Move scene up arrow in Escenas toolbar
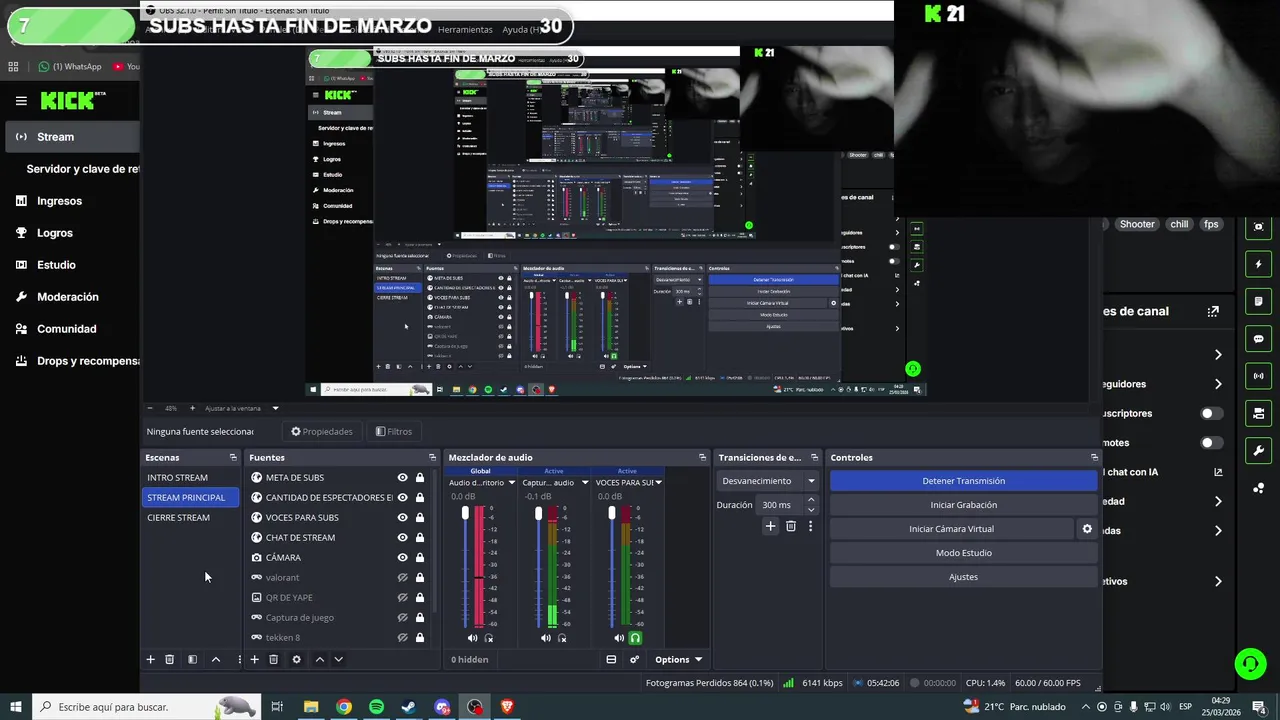1280x720 pixels. (215, 659)
